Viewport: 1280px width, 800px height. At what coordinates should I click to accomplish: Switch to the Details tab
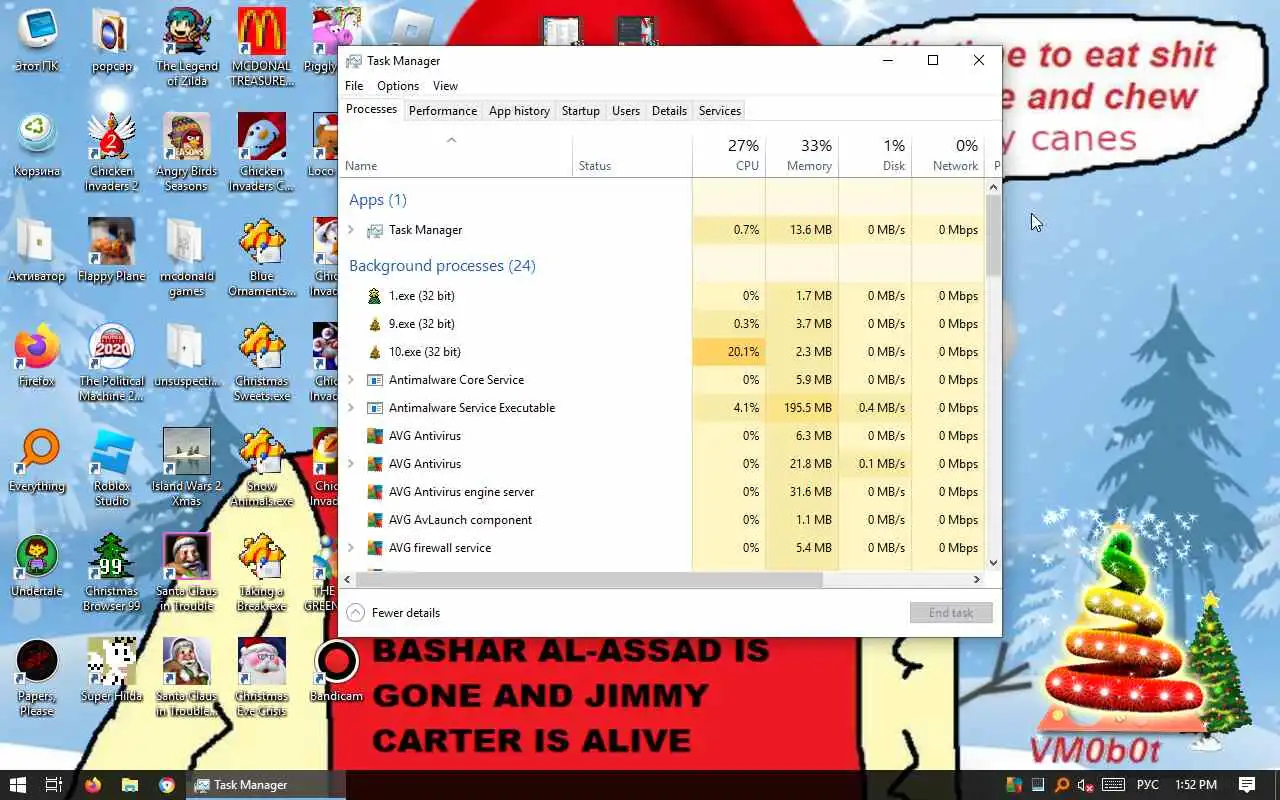click(669, 111)
